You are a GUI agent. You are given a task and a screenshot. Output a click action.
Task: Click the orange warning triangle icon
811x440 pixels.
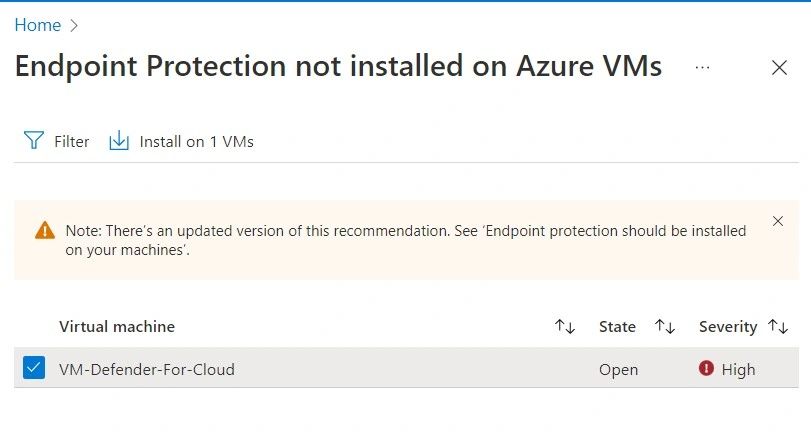(x=45, y=230)
